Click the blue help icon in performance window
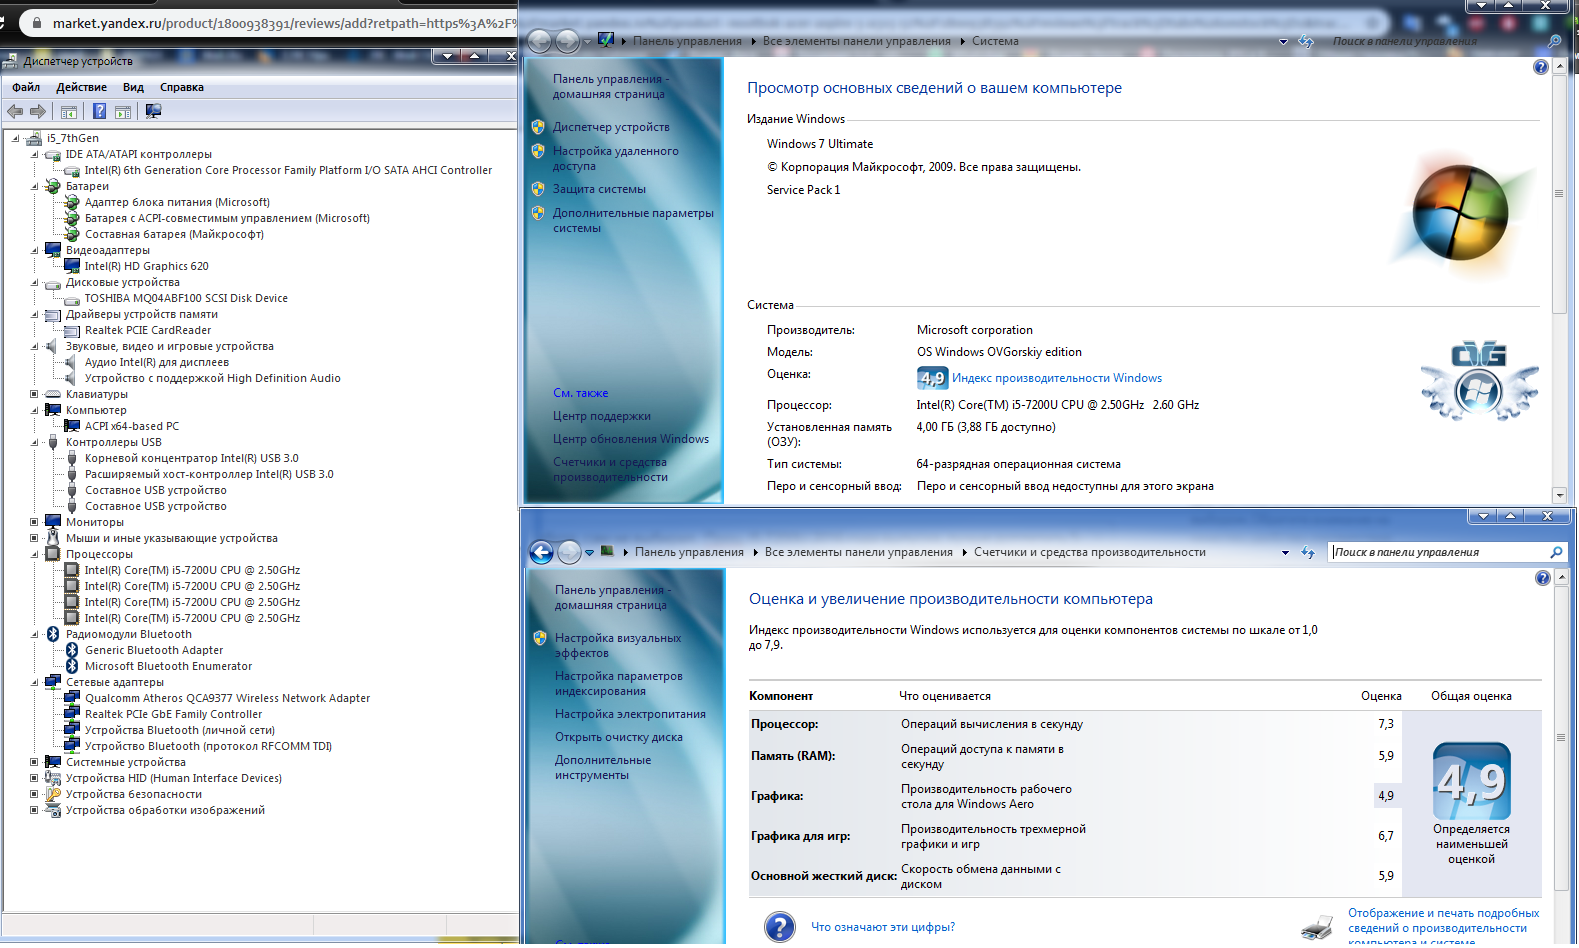 tap(1543, 578)
